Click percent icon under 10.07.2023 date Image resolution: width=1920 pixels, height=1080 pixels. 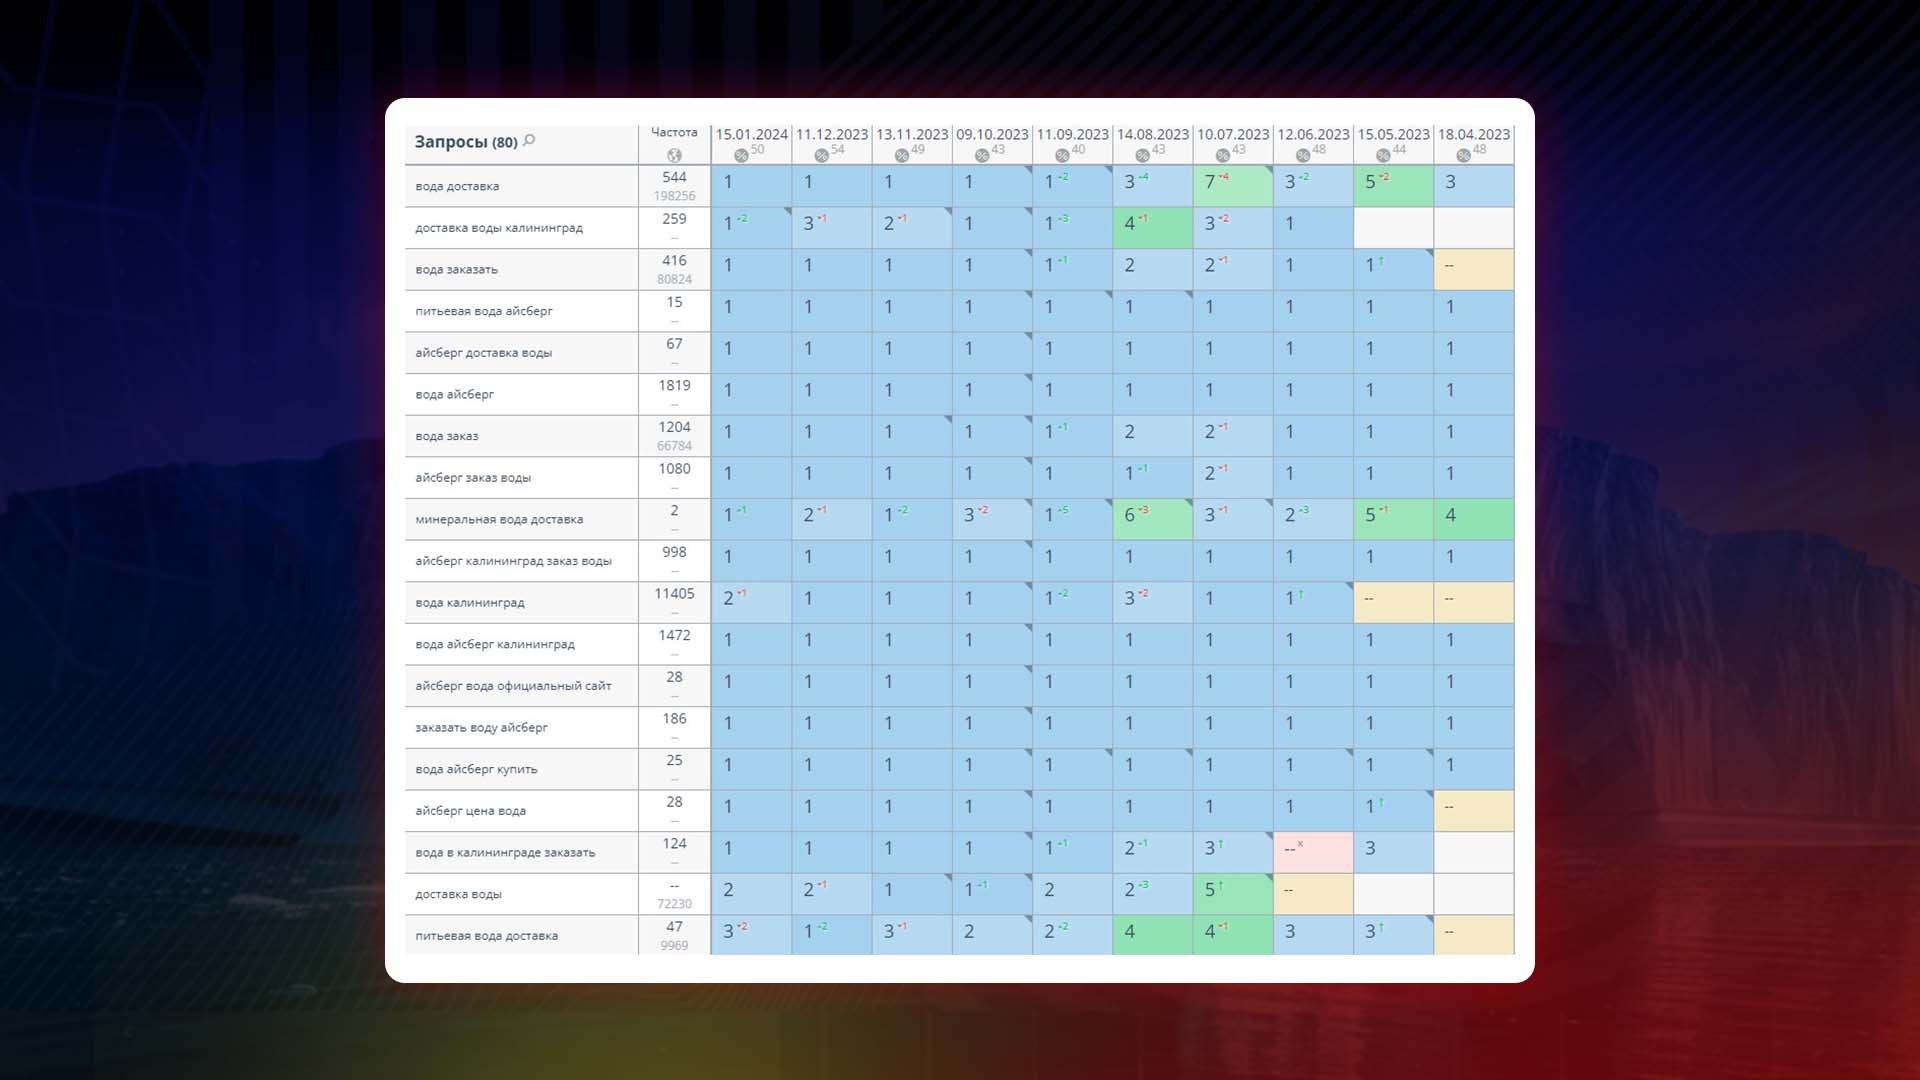tap(1222, 155)
